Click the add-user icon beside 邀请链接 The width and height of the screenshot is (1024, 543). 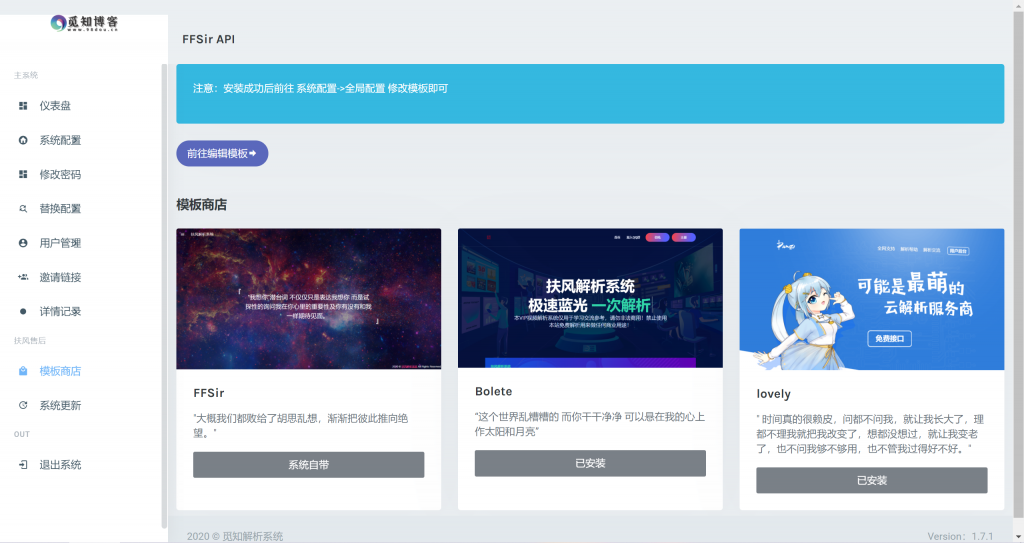23,277
